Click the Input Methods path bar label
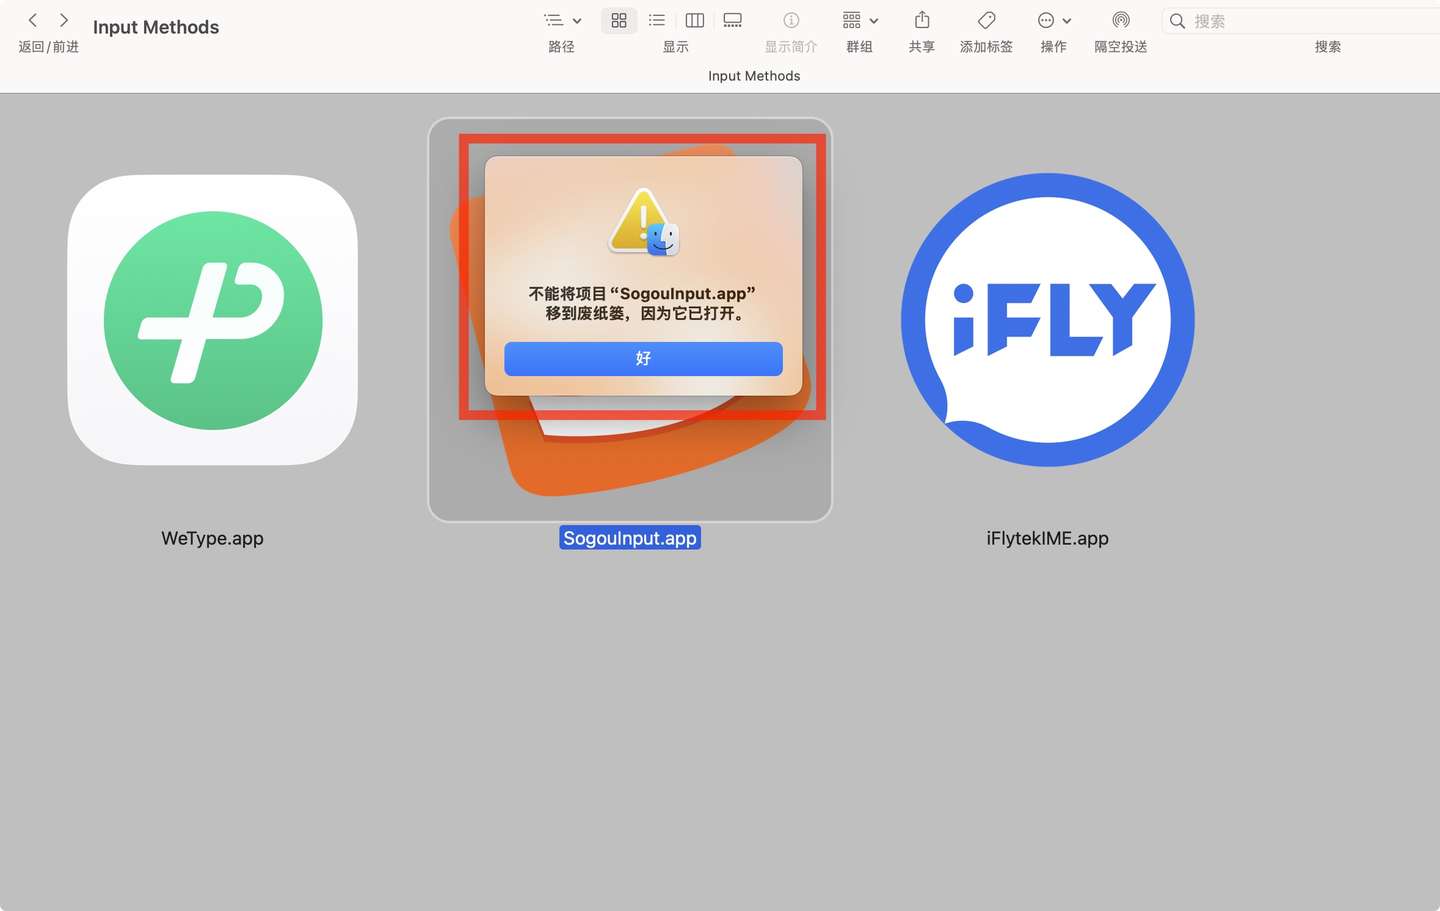Screen dimensions: 1440x911 click(754, 76)
